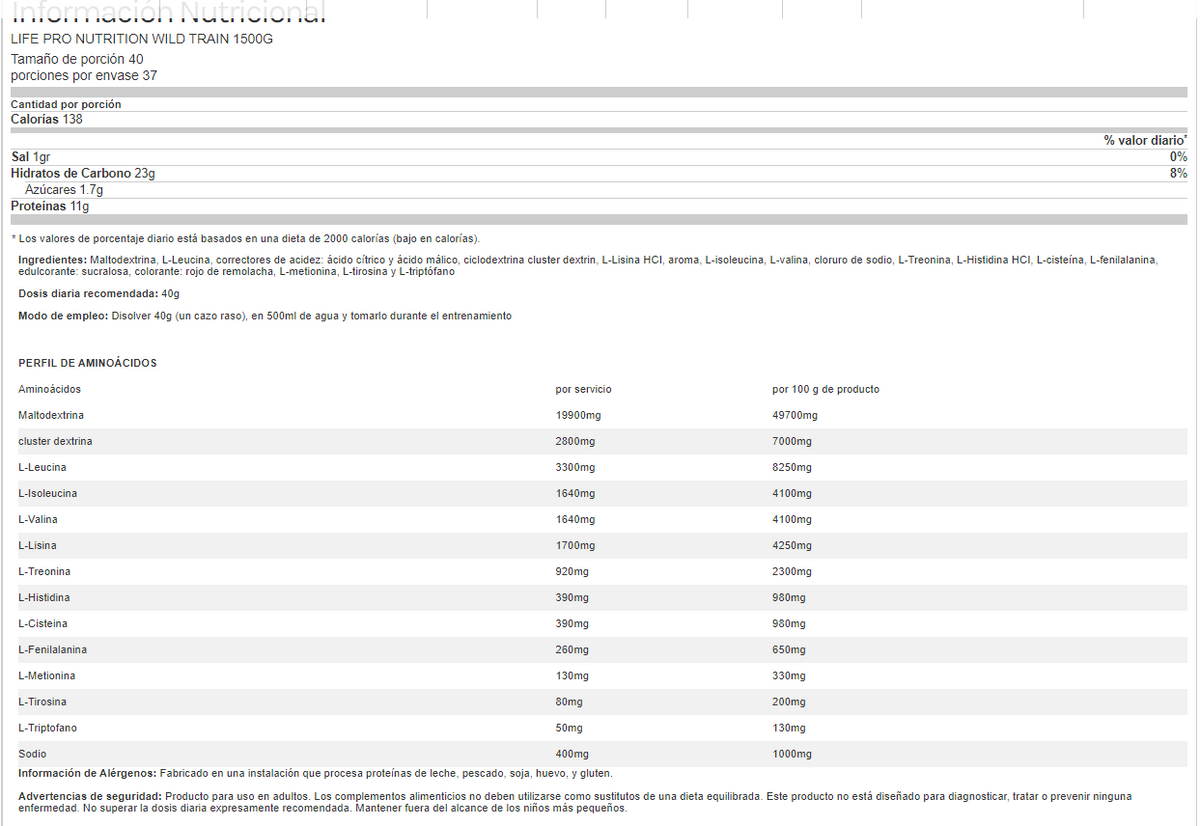
Task: Click the 'por 100 g de producto' column header
Action: [x=825, y=389]
